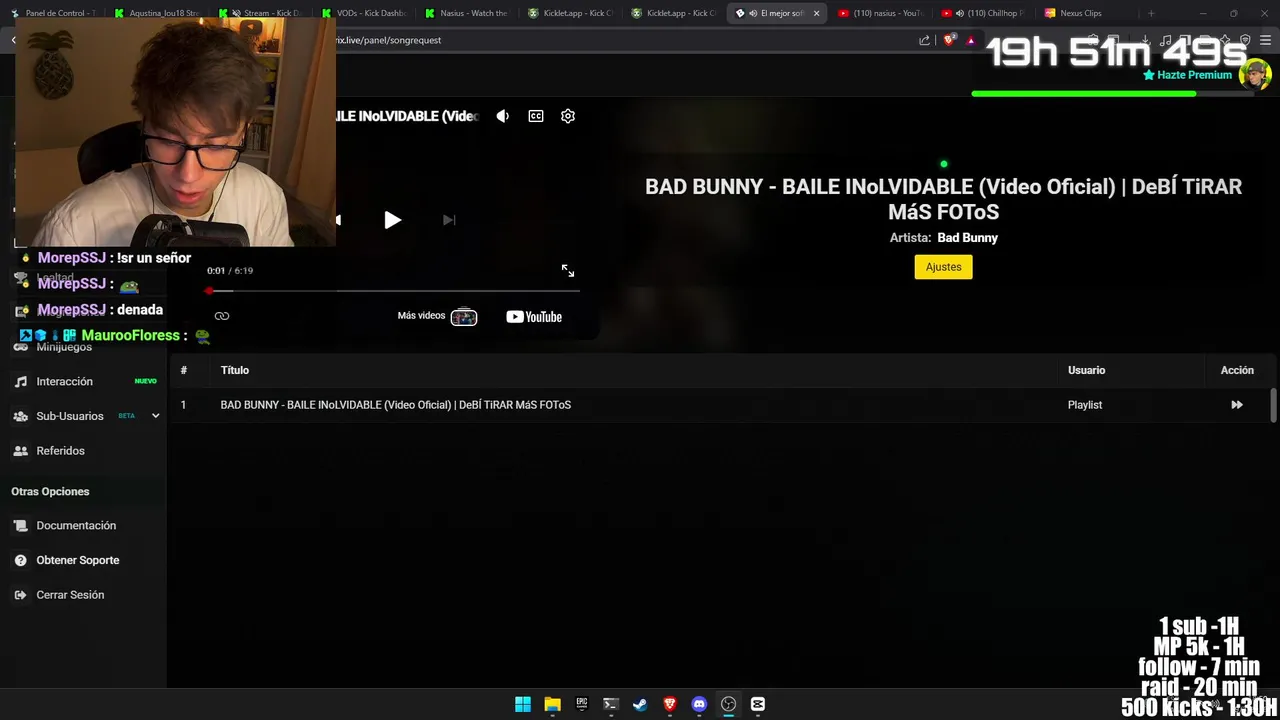This screenshot has height=720, width=1280.
Task: Open the YouTube player settings gear
Action: click(568, 116)
